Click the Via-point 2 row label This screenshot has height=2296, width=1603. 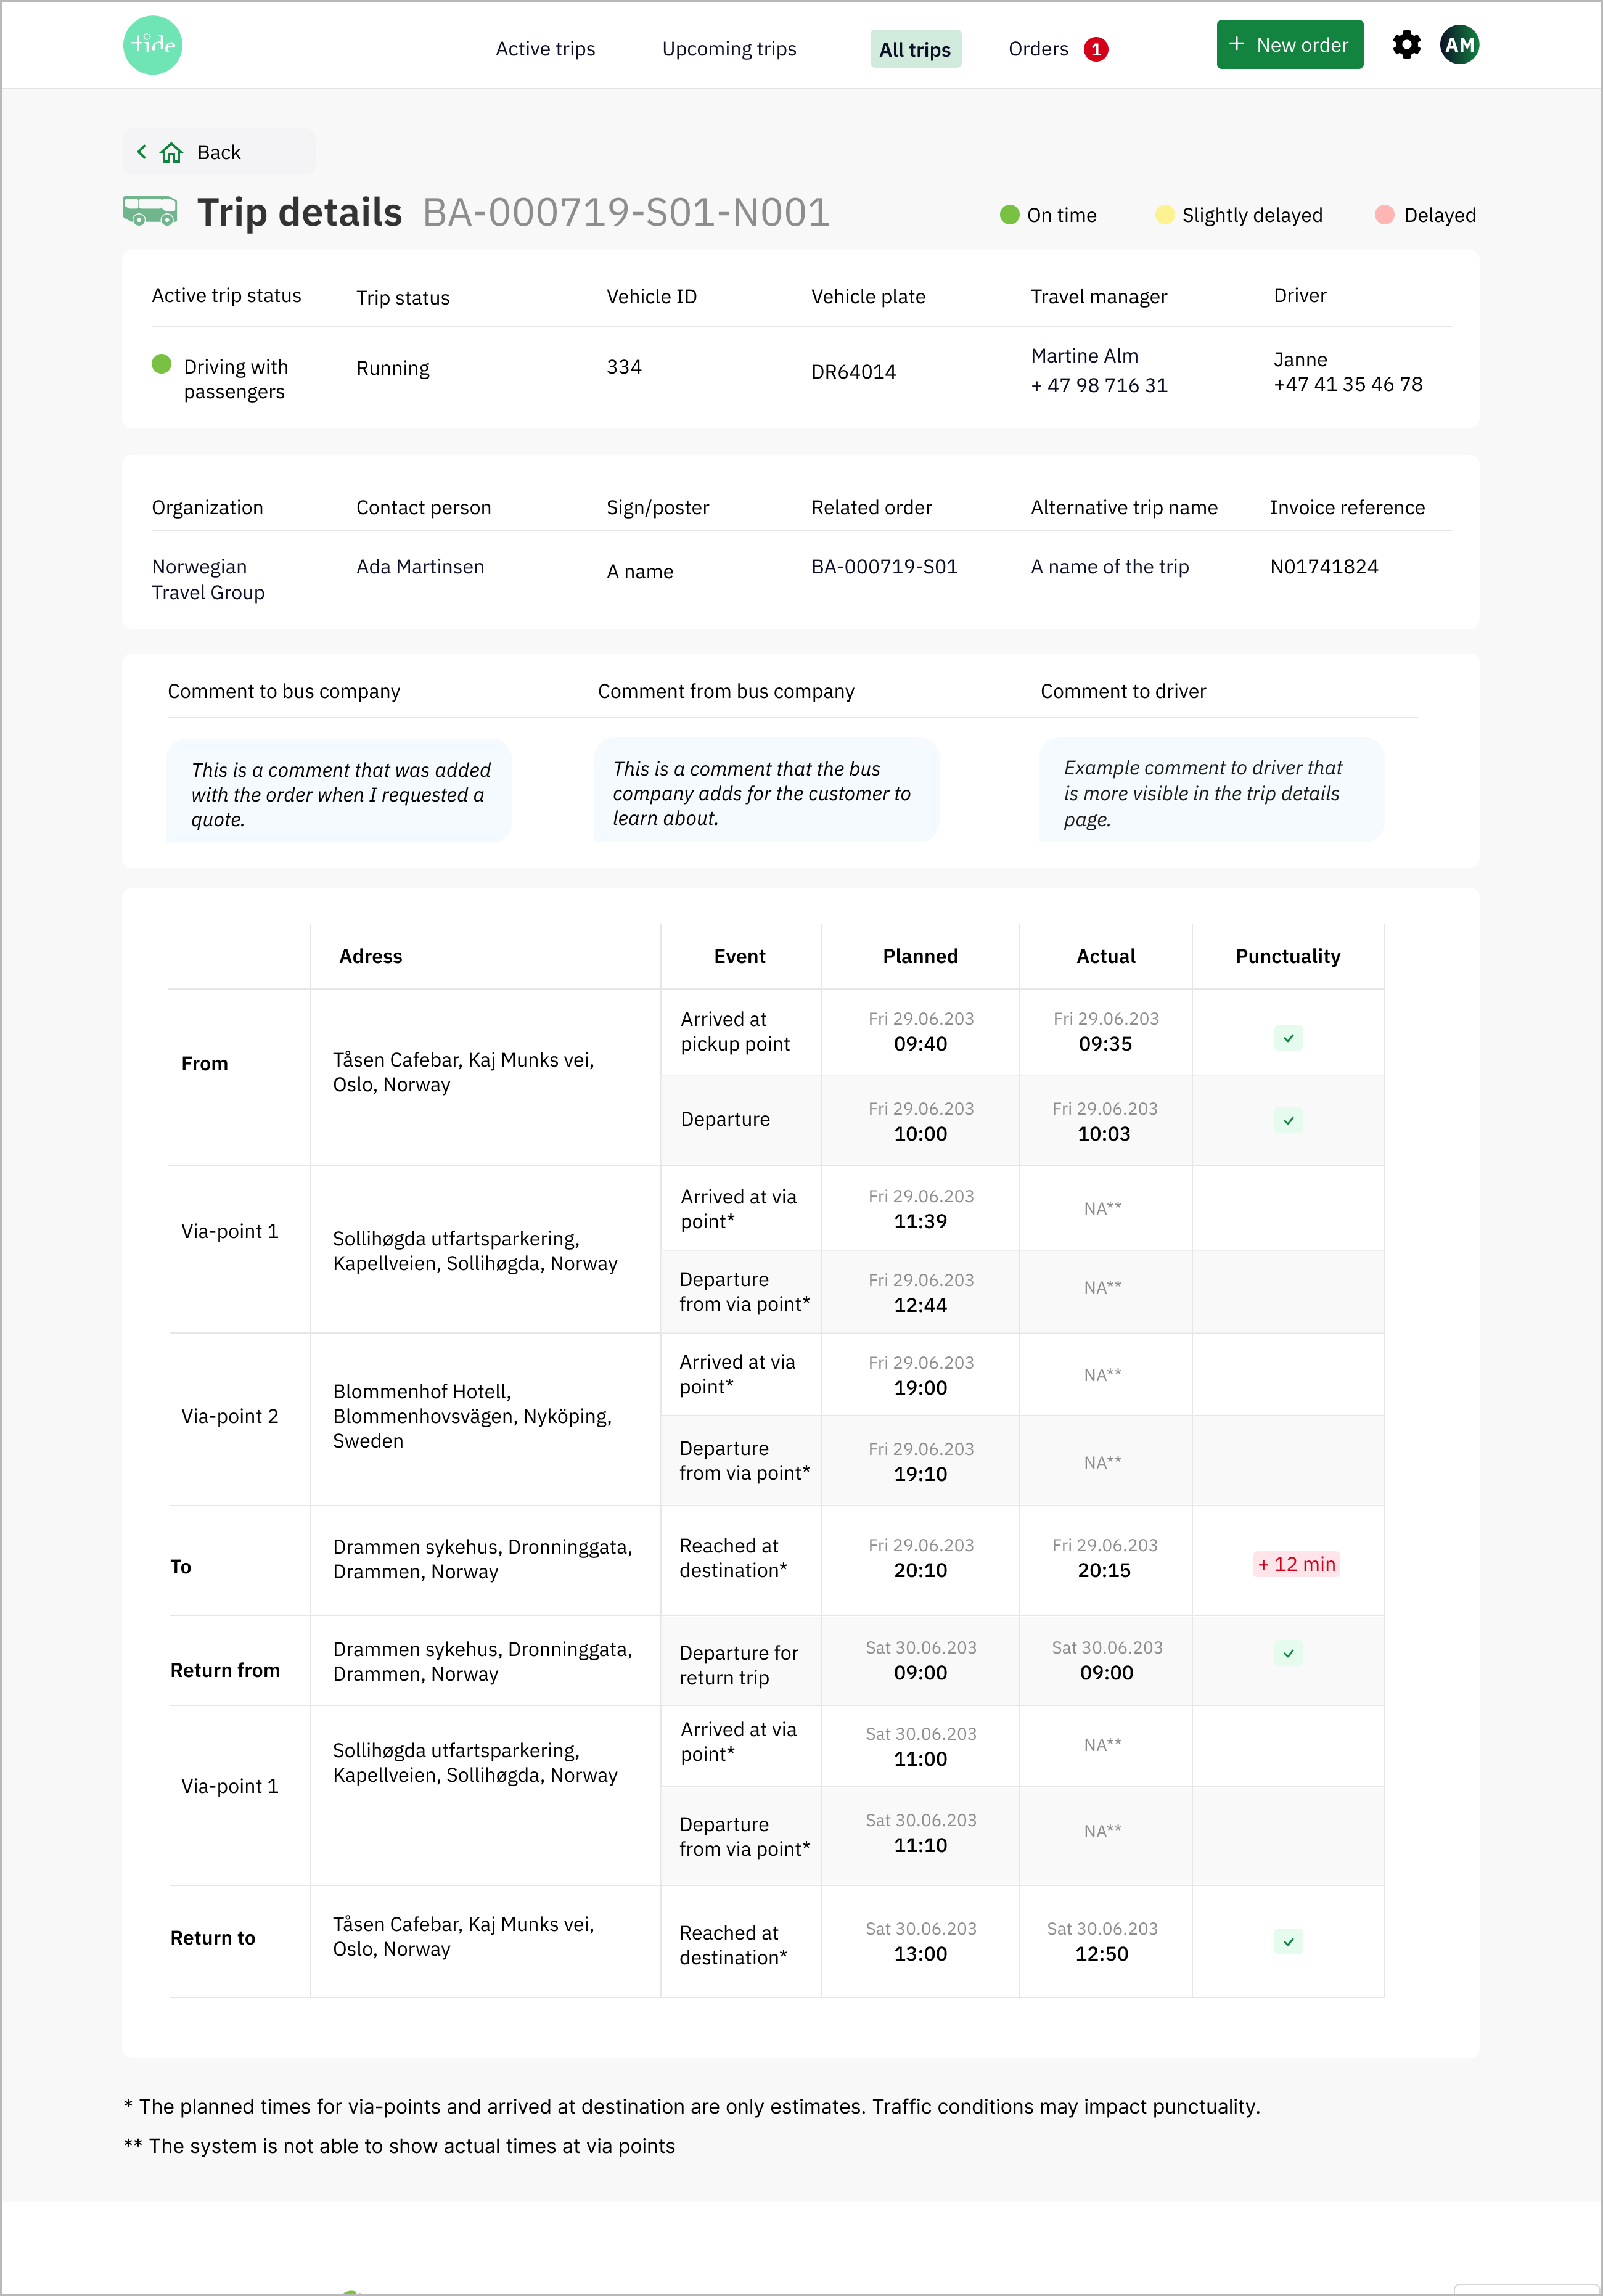click(230, 1416)
